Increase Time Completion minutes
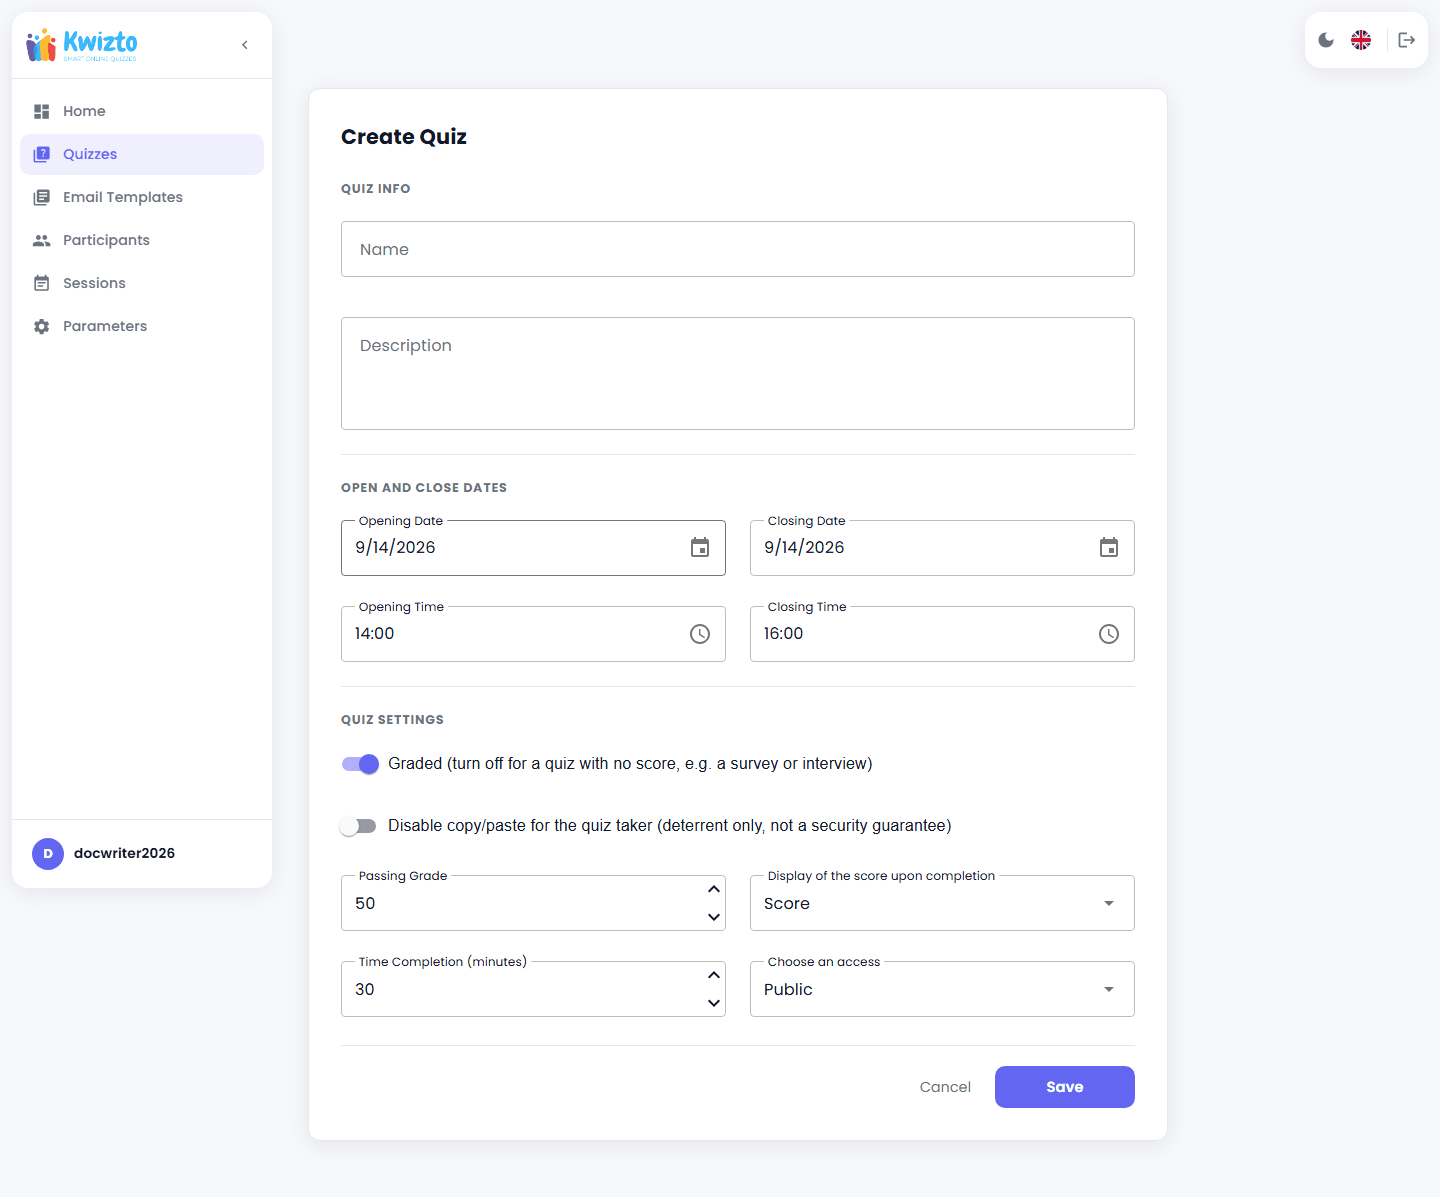The image size is (1440, 1197). [x=714, y=975]
